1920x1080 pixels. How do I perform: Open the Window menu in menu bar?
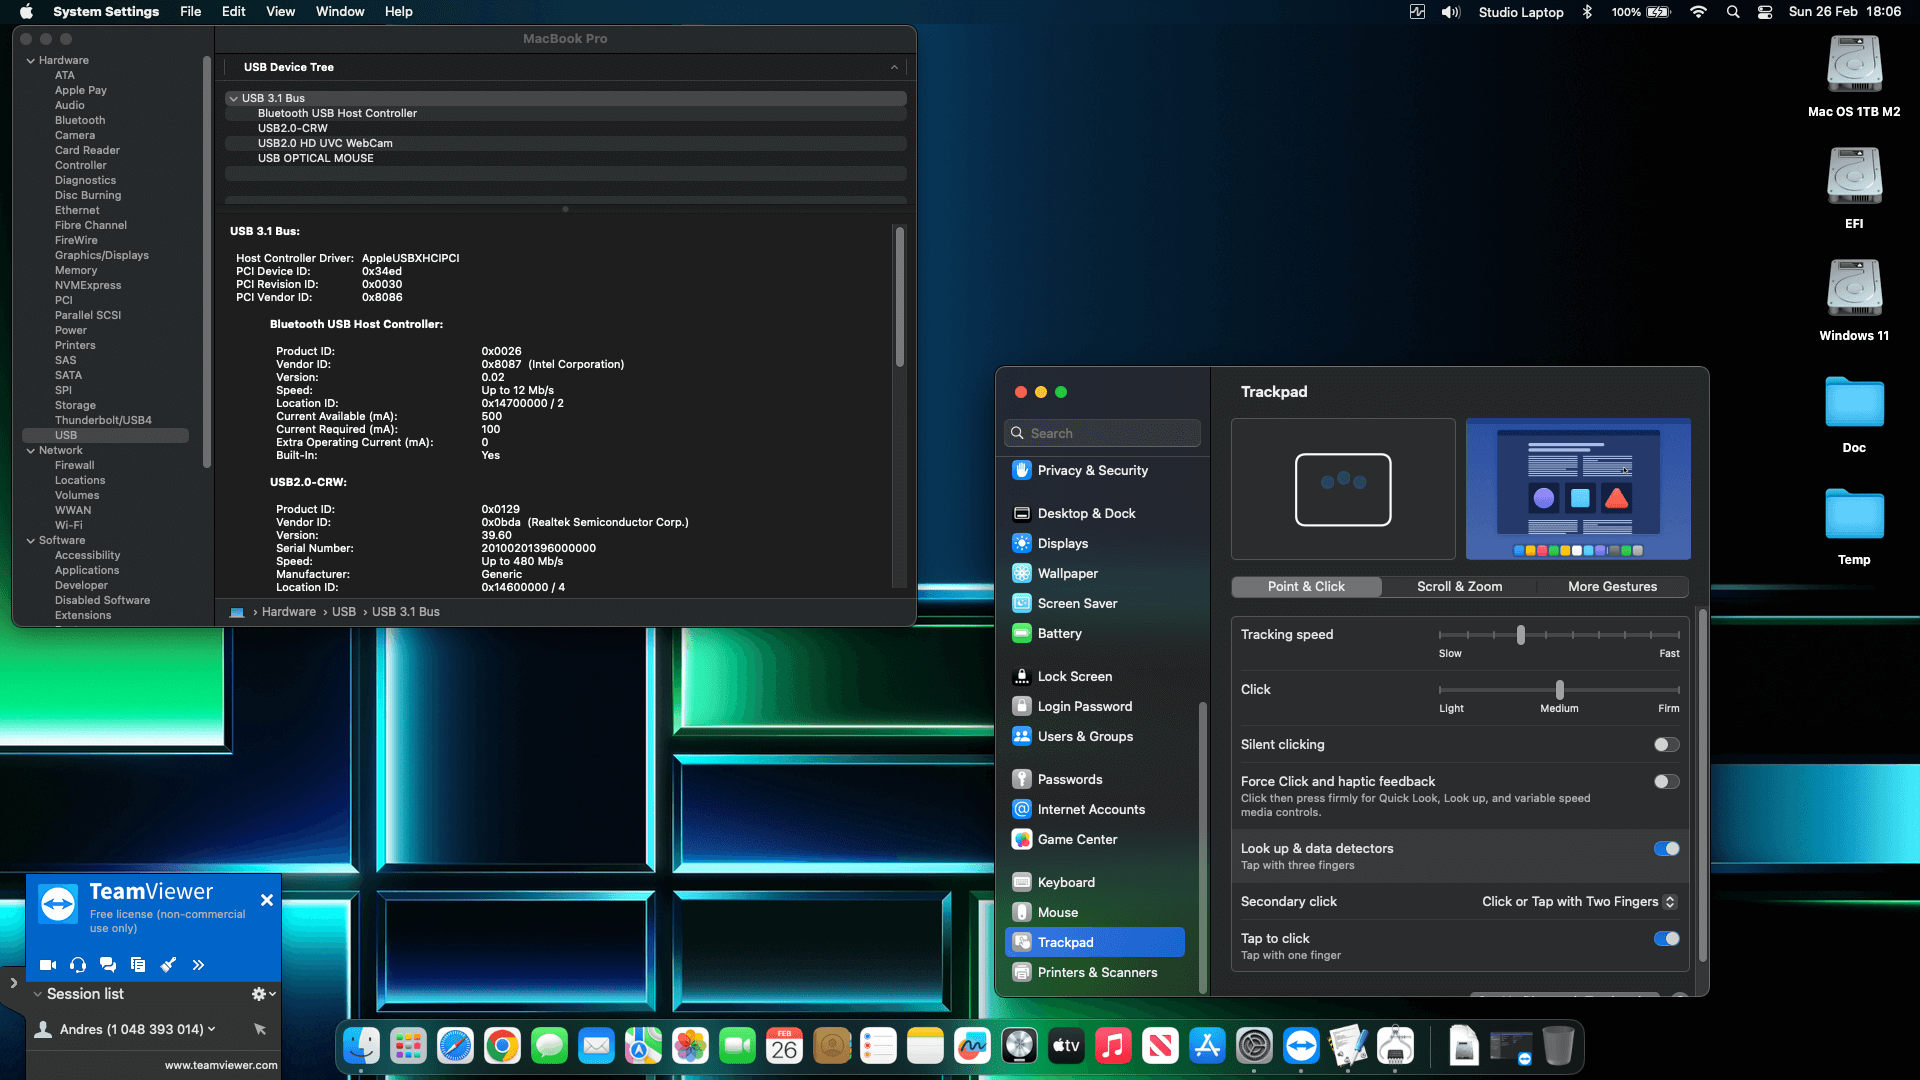pyautogui.click(x=340, y=12)
